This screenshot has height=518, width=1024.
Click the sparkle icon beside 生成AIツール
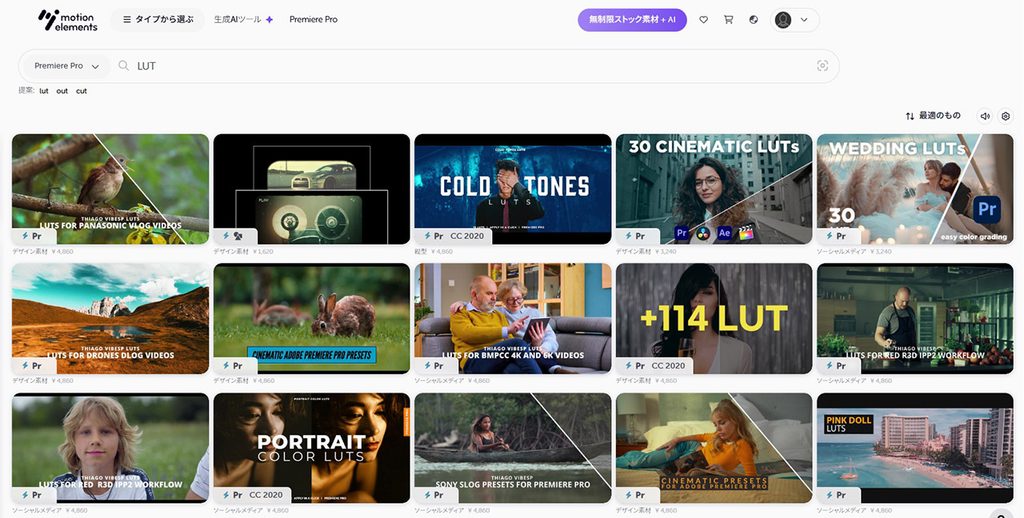pos(269,20)
